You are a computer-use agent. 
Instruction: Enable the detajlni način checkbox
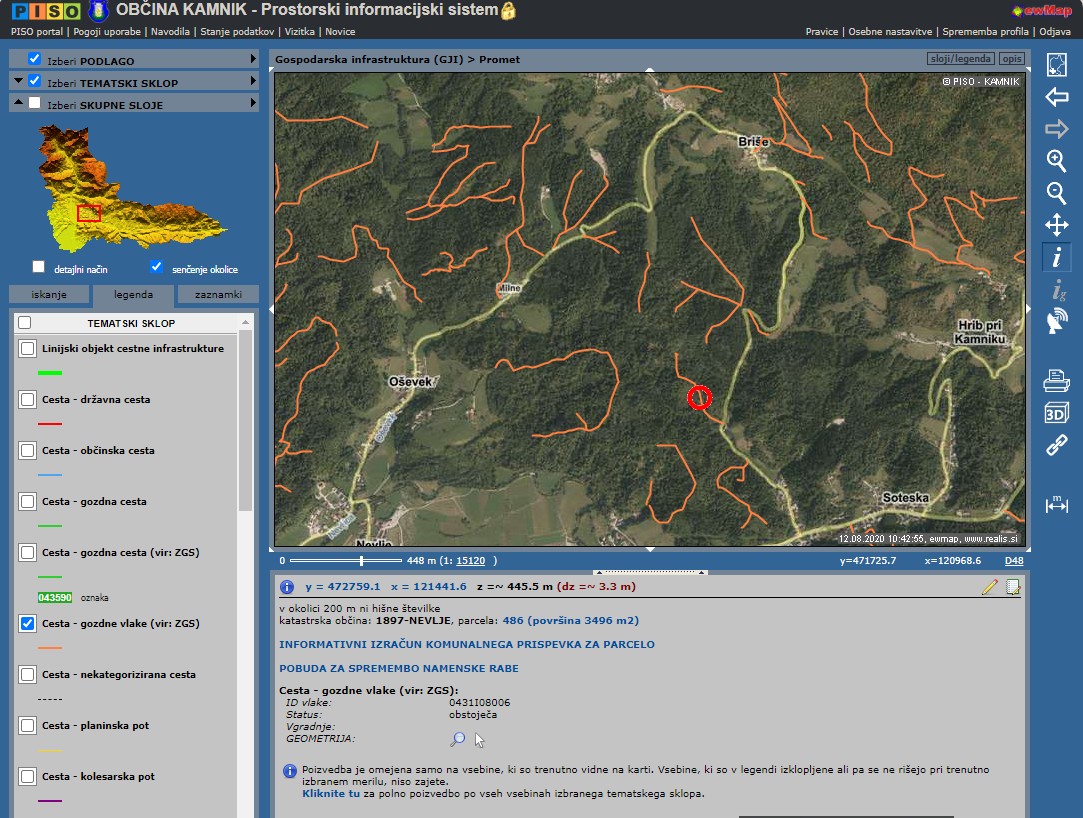click(39, 267)
